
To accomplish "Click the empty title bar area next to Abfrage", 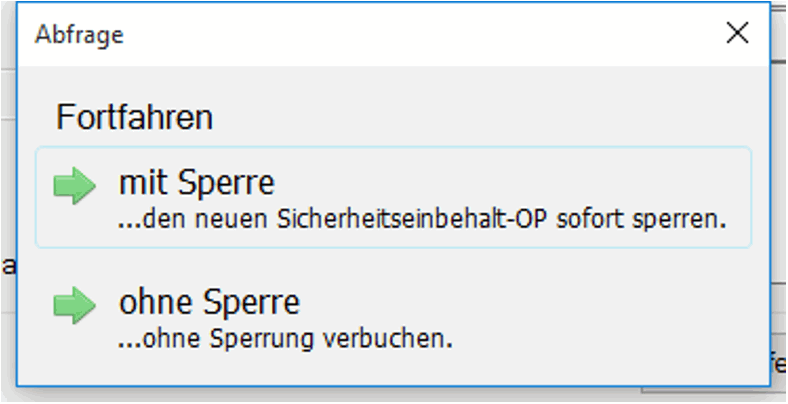I will point(400,35).
